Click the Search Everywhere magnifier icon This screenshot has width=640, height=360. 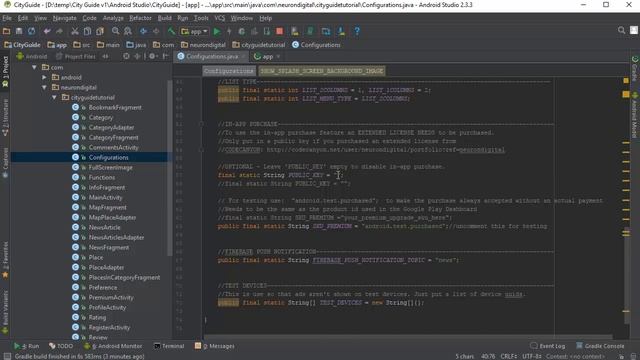pyautogui.click(x=621, y=30)
